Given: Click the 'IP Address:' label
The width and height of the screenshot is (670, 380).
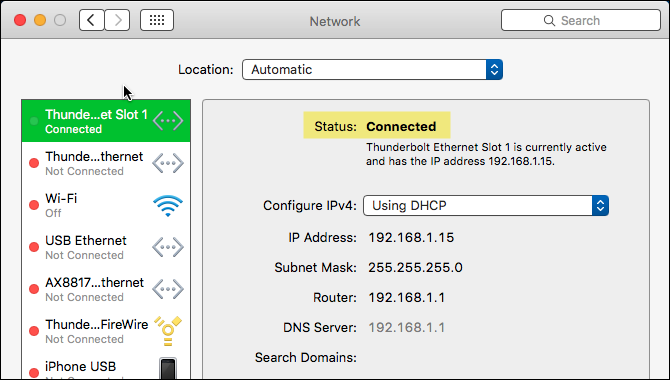Looking at the screenshot, I should tap(323, 238).
